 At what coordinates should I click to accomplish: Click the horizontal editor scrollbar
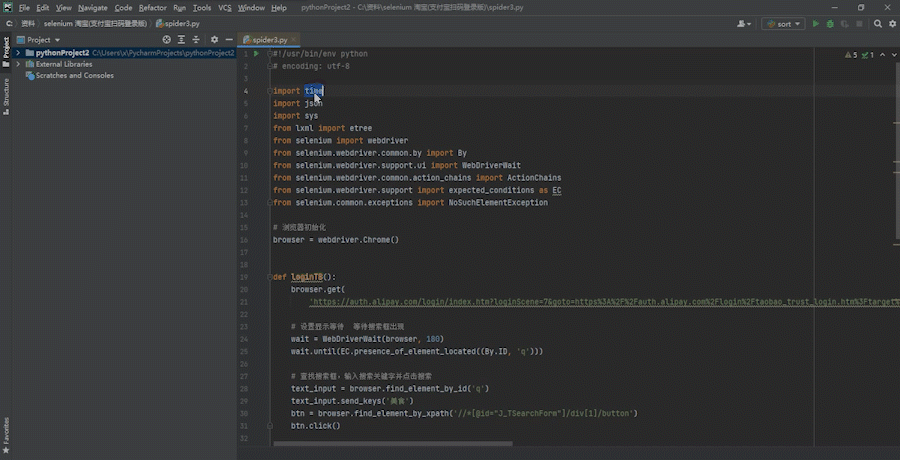[393, 443]
